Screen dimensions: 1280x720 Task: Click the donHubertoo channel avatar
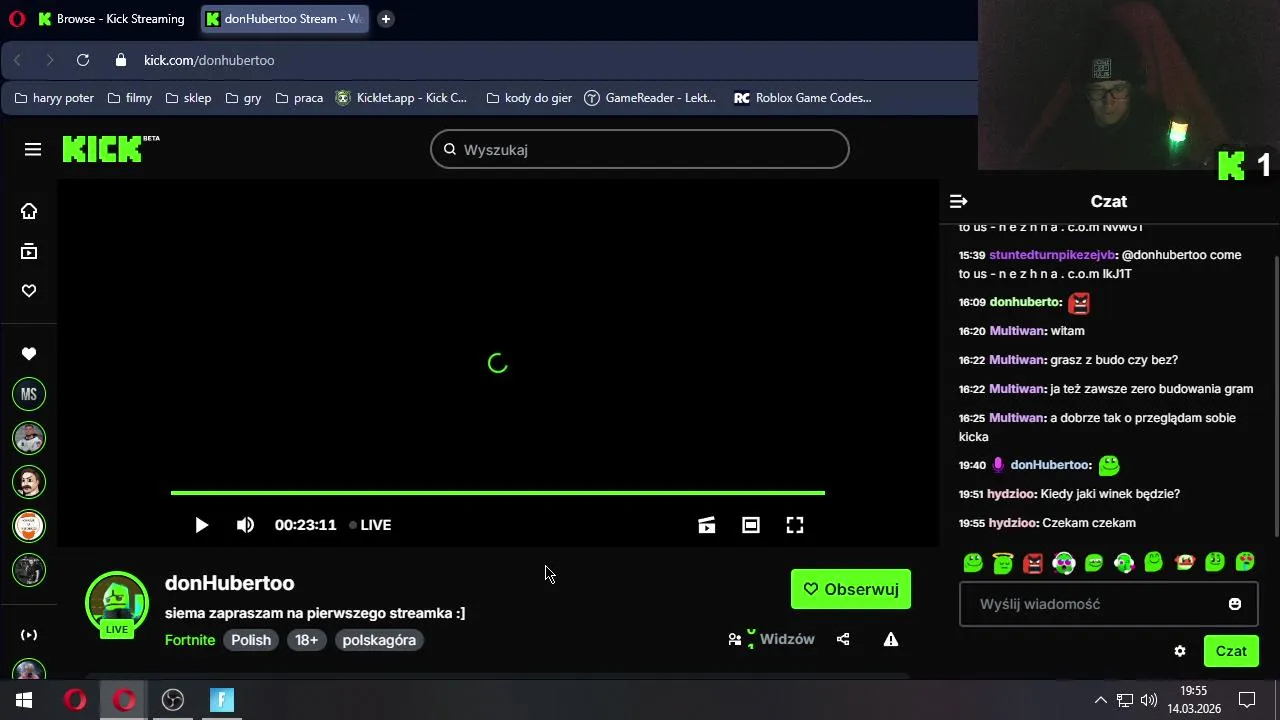pos(117,603)
